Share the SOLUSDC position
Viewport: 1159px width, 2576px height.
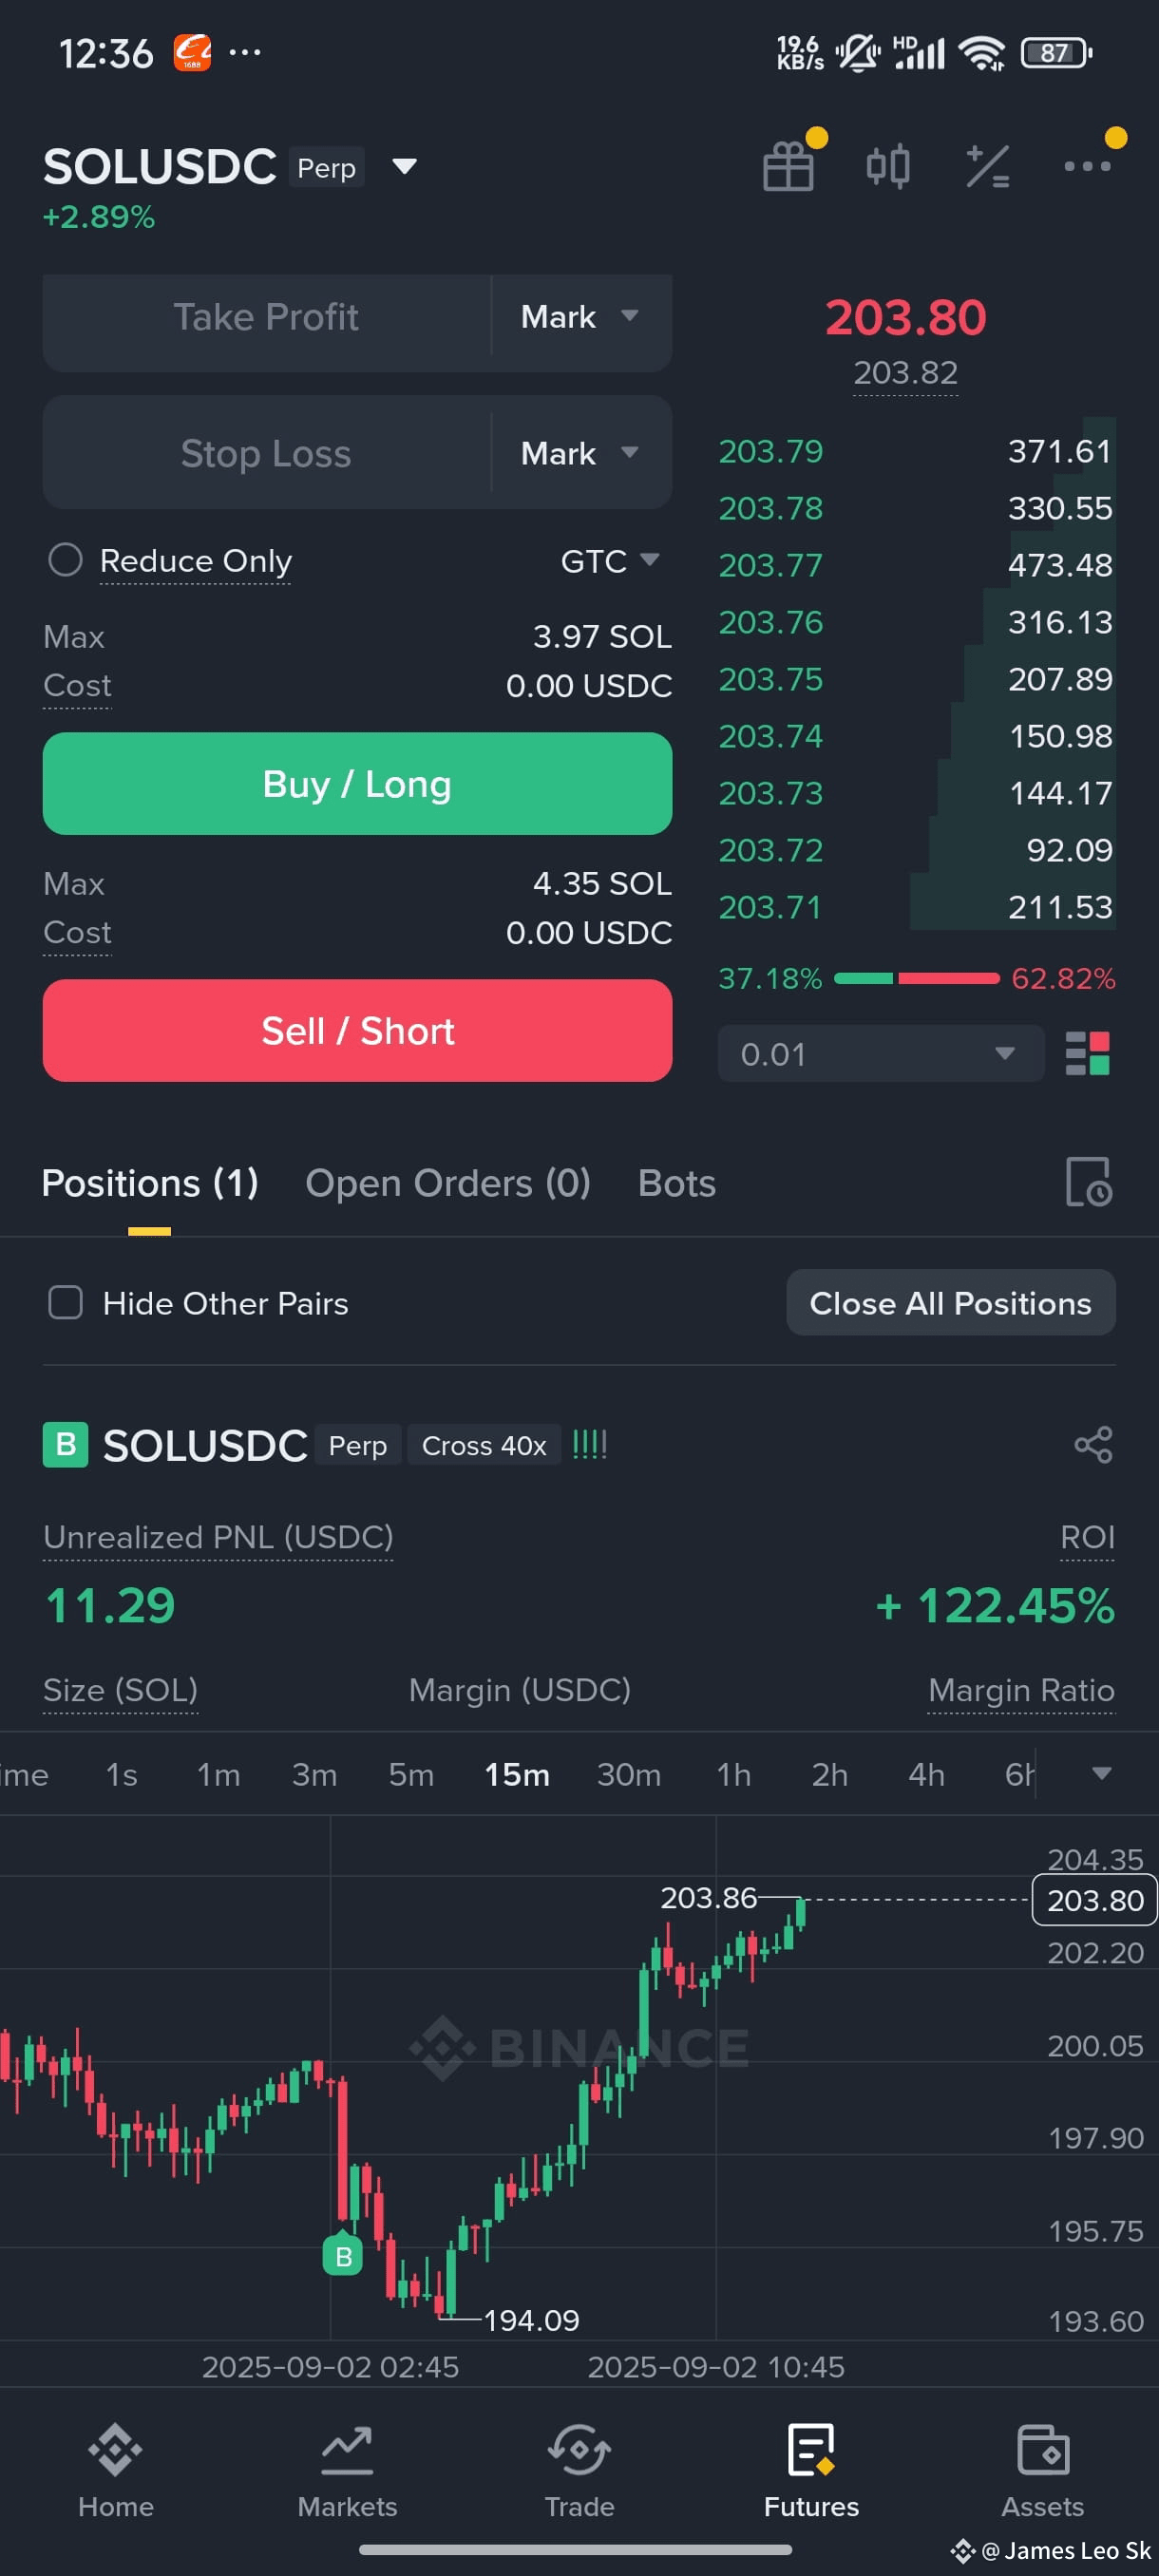click(1092, 1445)
